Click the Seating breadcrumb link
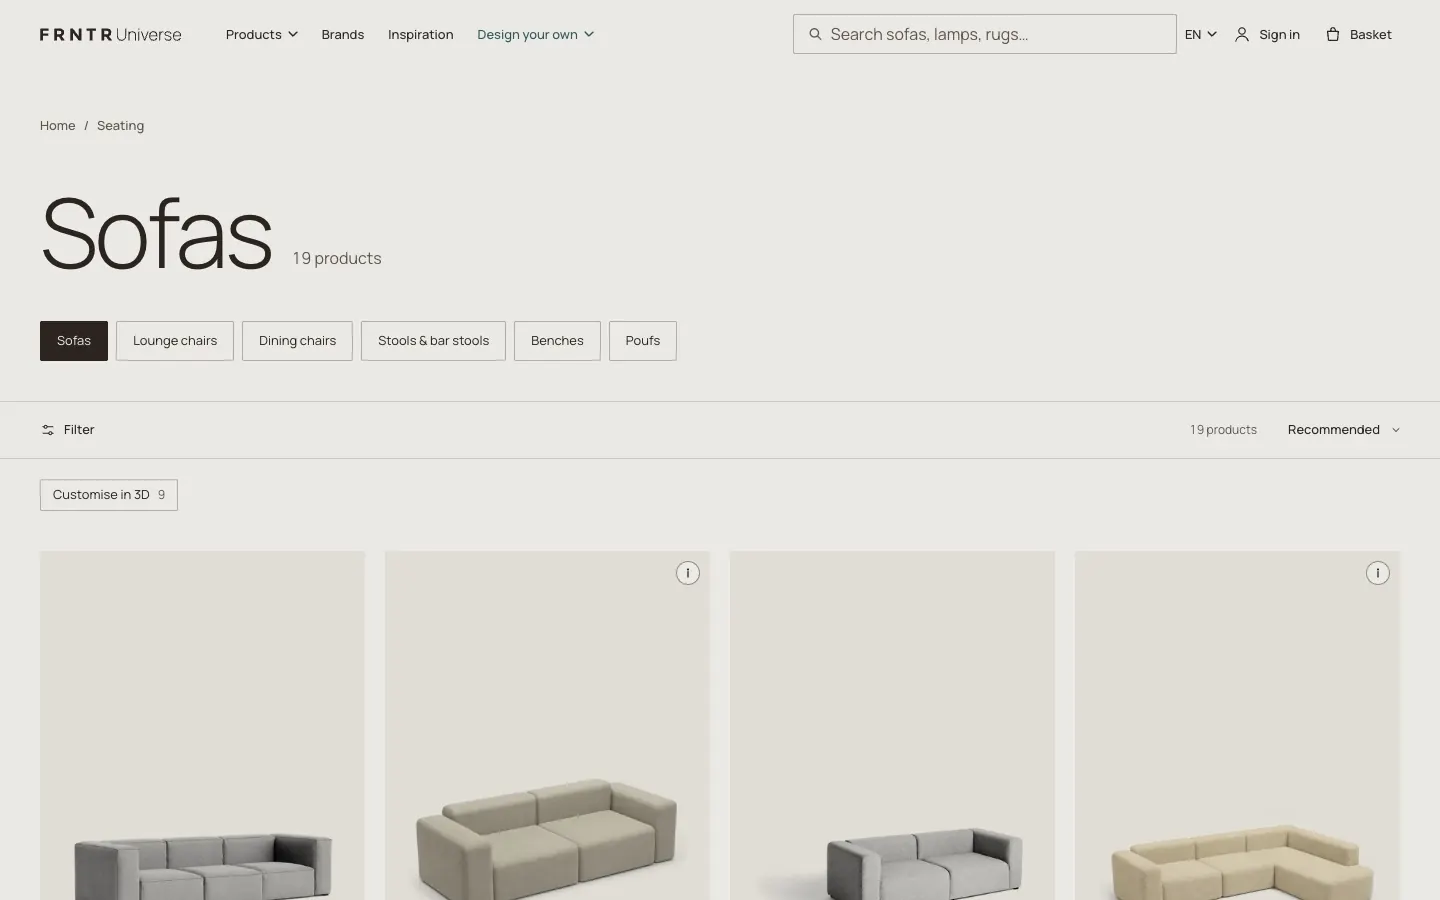Image resolution: width=1440 pixels, height=900 pixels. click(x=120, y=126)
